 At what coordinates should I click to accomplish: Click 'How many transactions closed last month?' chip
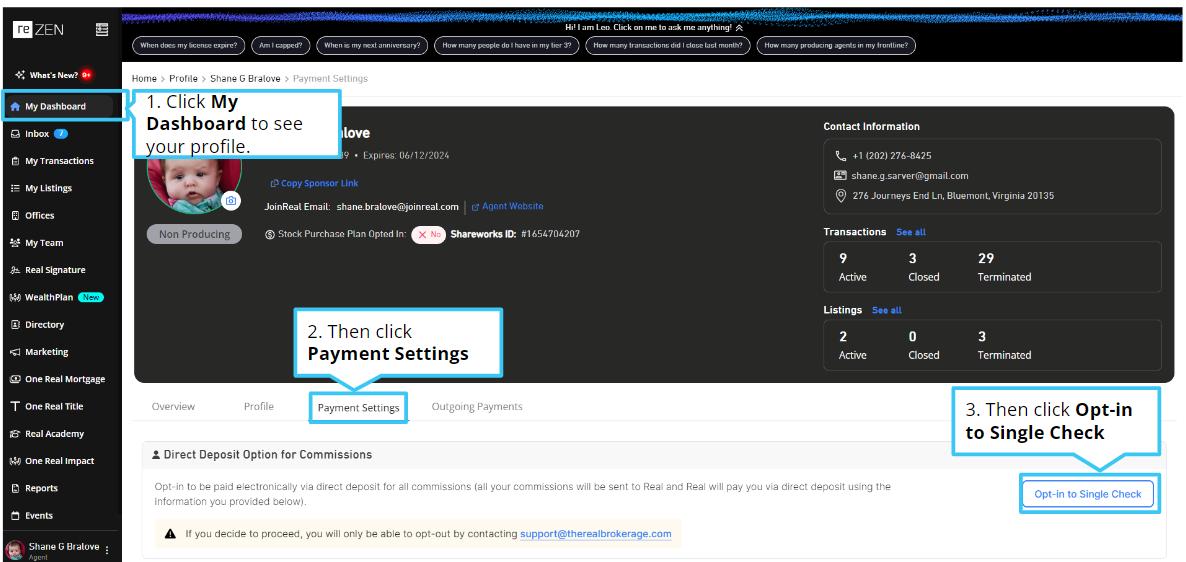[668, 45]
